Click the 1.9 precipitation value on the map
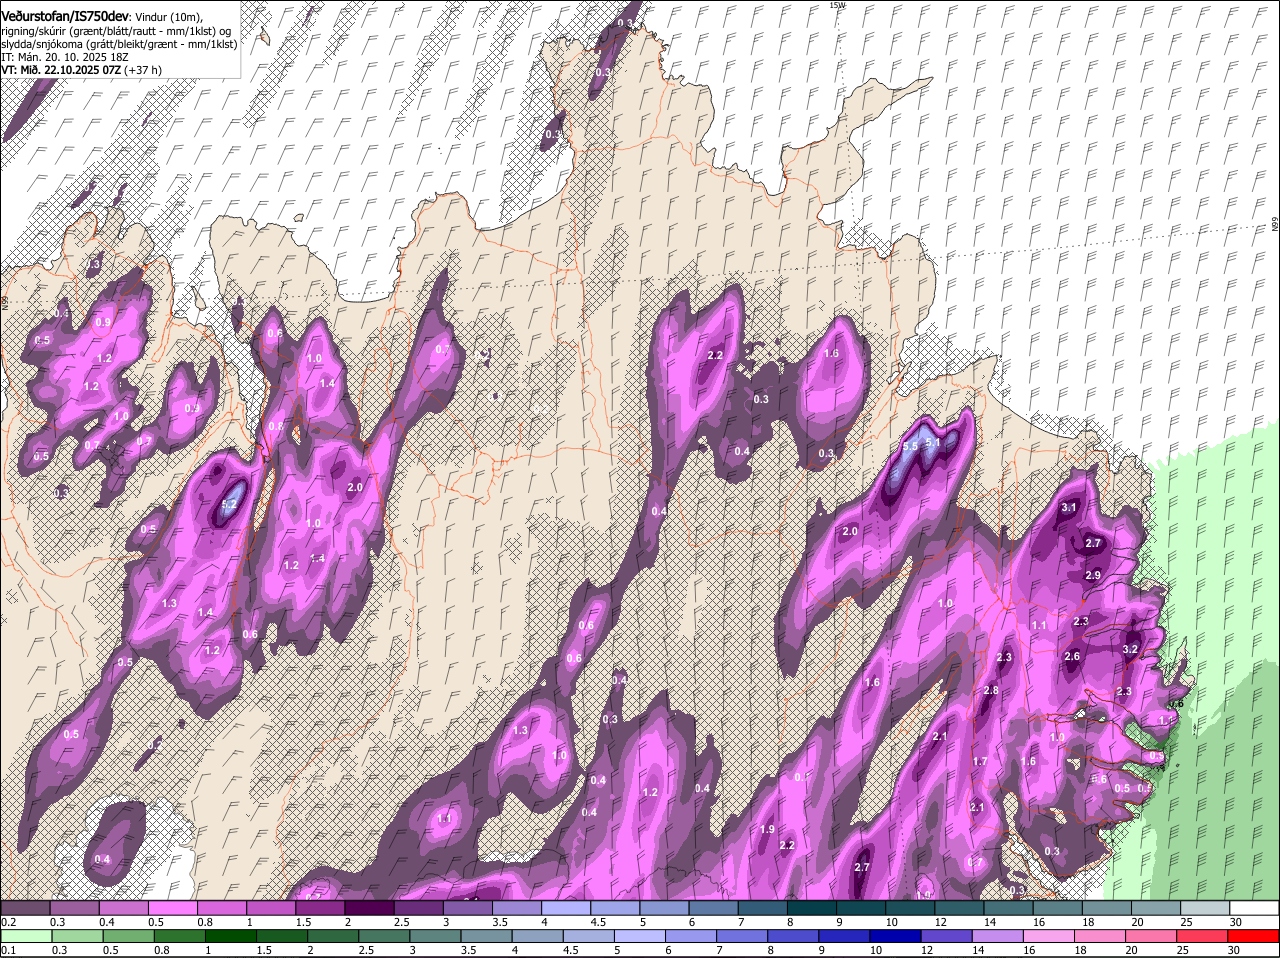 click(768, 830)
